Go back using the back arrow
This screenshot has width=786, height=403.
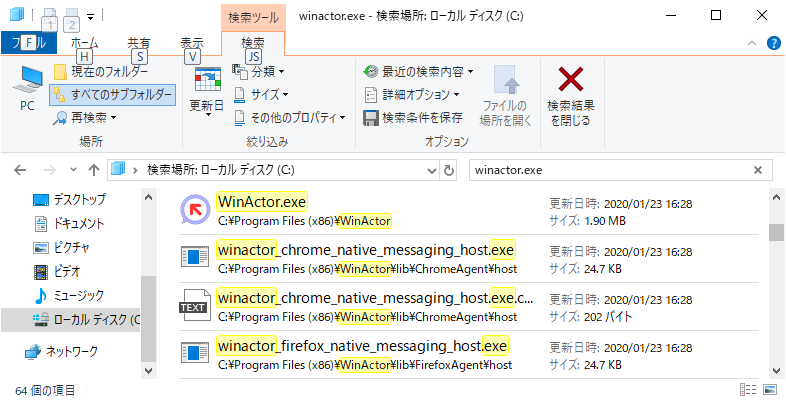point(20,170)
